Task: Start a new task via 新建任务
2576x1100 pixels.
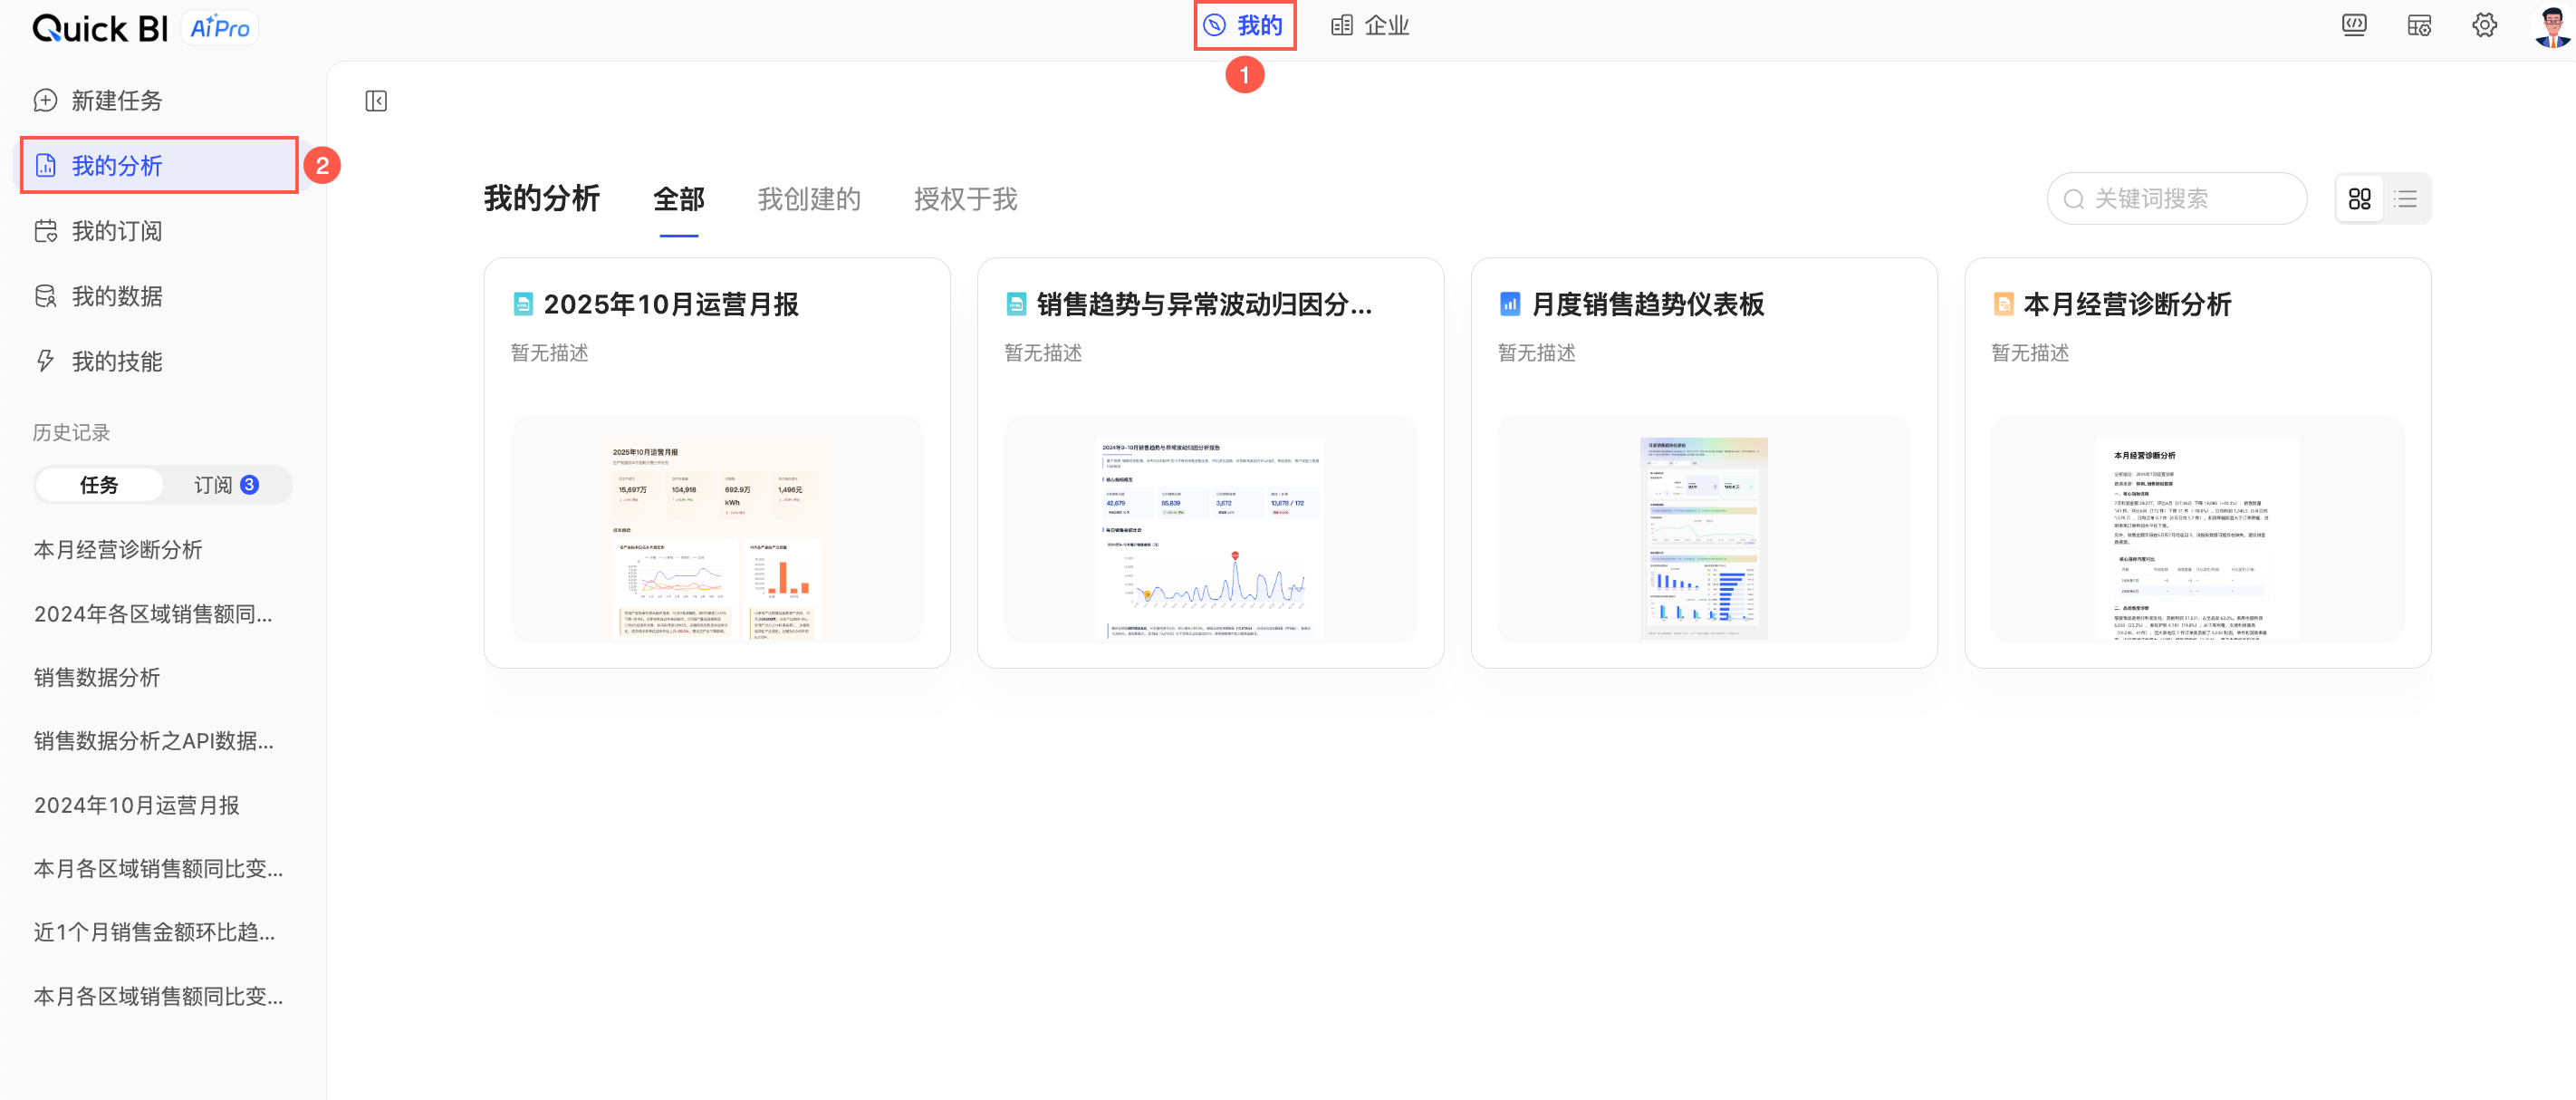Action: coord(161,100)
